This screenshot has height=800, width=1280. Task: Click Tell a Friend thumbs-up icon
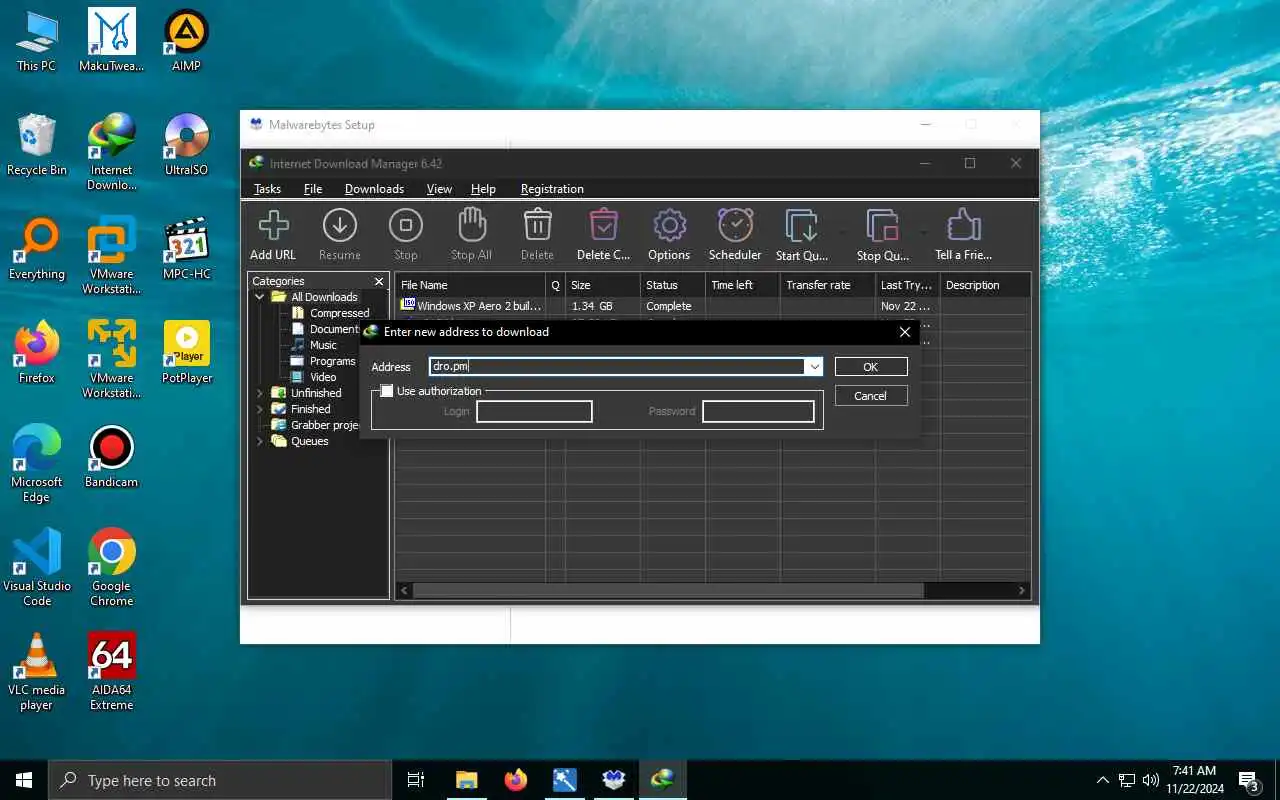964,226
